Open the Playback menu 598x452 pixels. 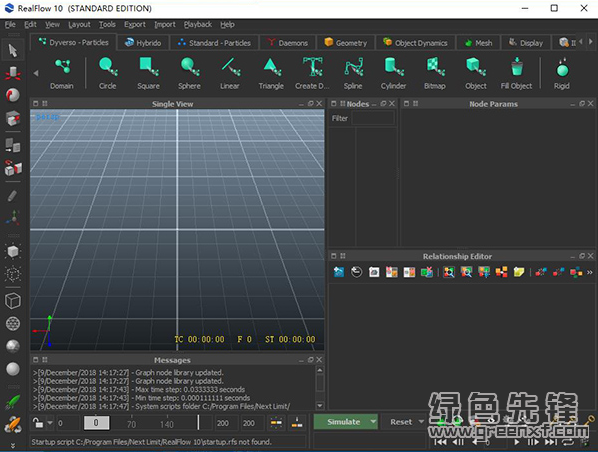tap(198, 24)
